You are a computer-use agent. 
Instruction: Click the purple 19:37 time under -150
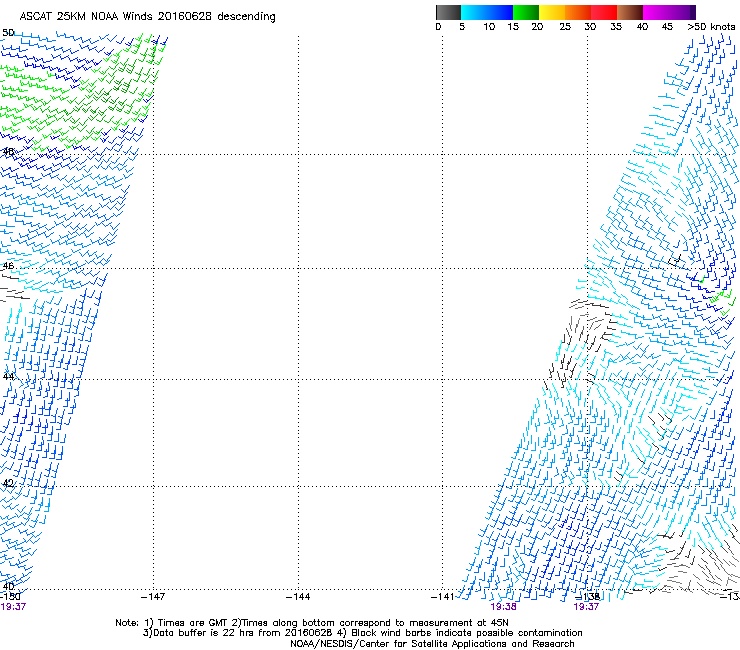pos(13,607)
